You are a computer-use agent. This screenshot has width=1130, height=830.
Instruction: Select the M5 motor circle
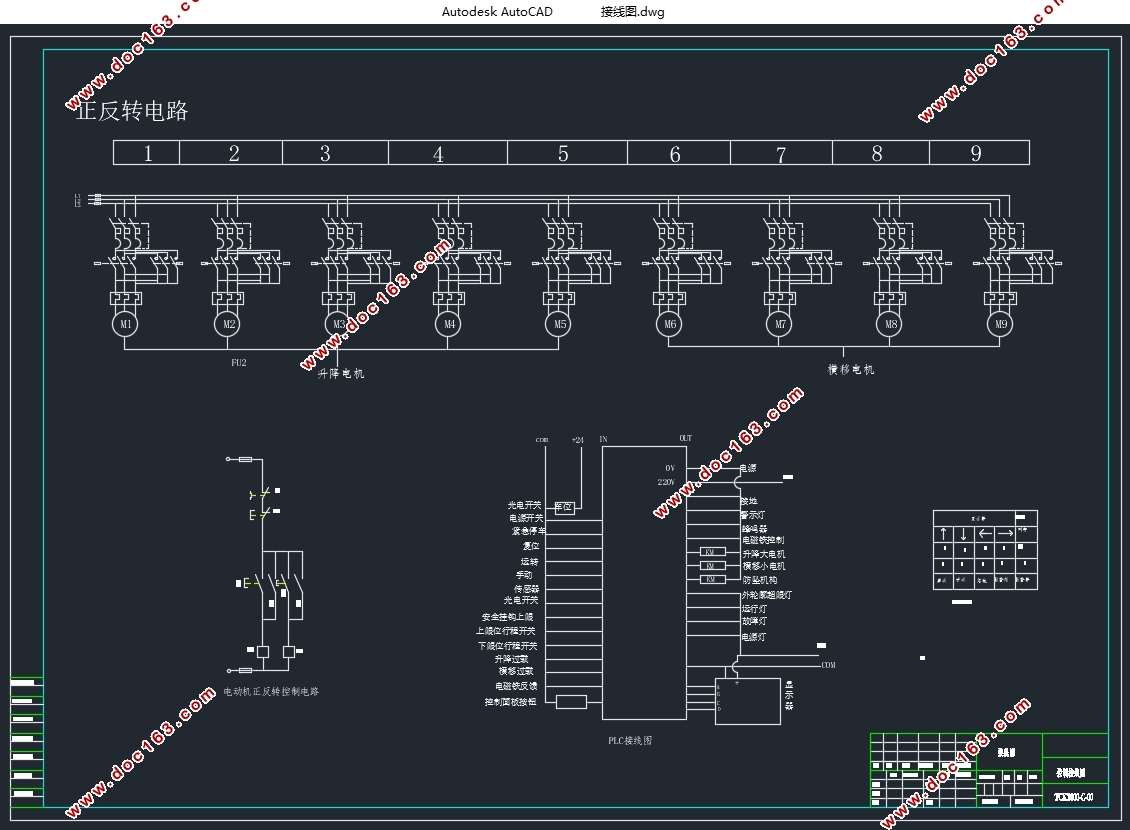coord(559,324)
